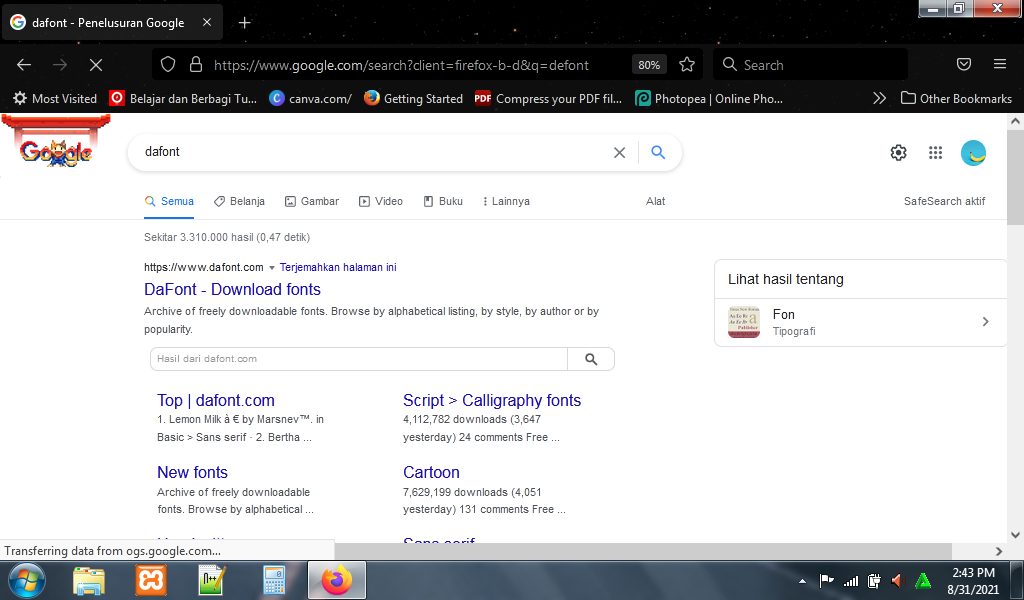This screenshot has height=600, width=1024.
Task: Expand the overflow bookmarks chevron
Action: coord(879,98)
